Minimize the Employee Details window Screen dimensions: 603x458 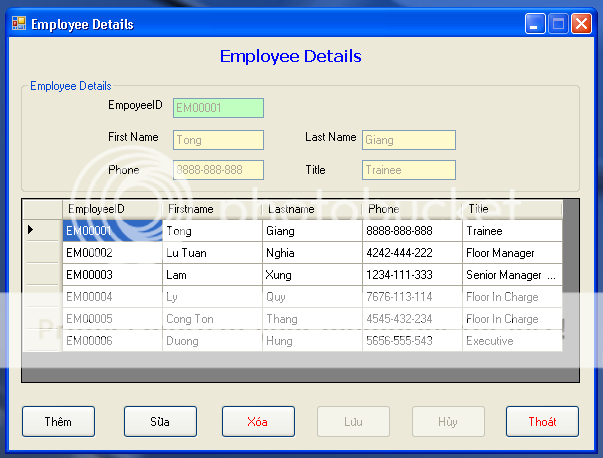535,24
